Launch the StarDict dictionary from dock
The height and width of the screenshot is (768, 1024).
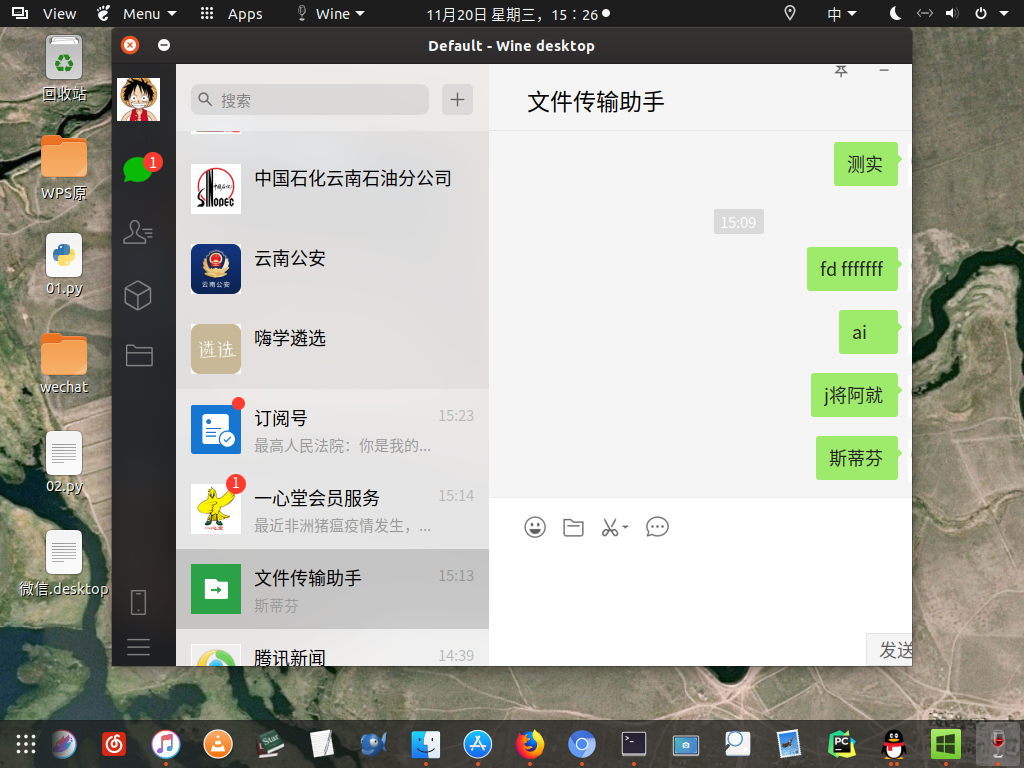click(x=270, y=744)
